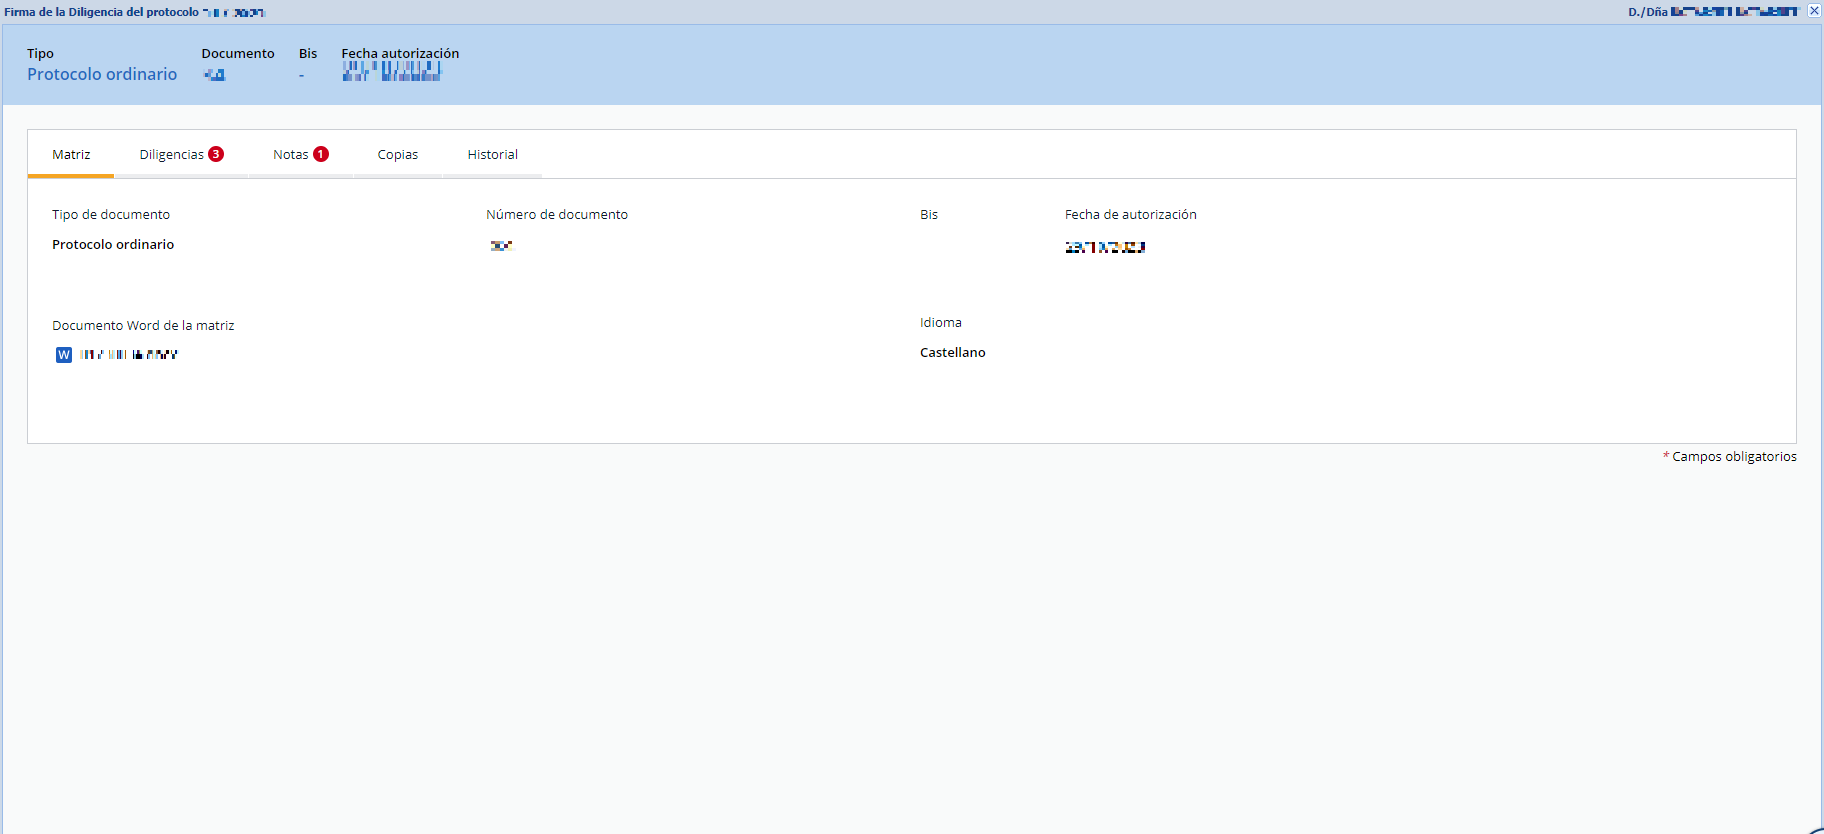Select the Número de documento value
This screenshot has height=834, width=1824.
pos(501,246)
